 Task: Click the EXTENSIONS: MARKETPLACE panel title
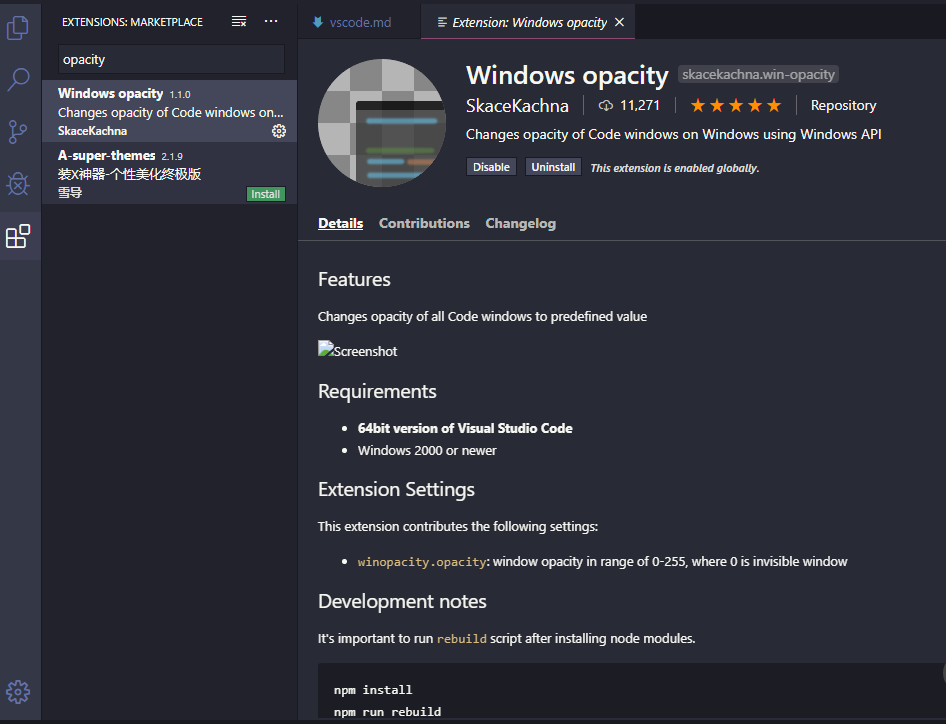pyautogui.click(x=132, y=22)
